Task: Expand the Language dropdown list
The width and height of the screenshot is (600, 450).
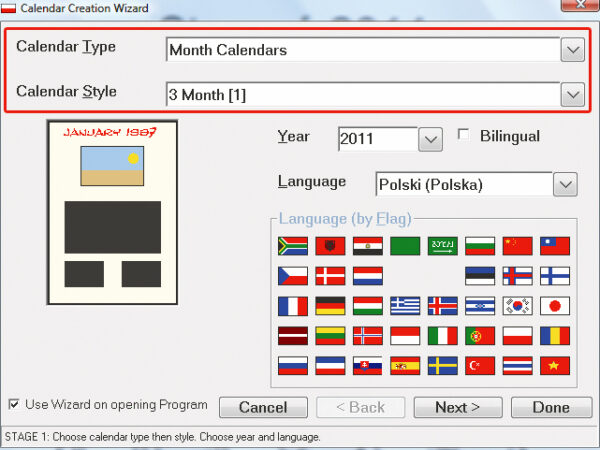Action: 565,185
